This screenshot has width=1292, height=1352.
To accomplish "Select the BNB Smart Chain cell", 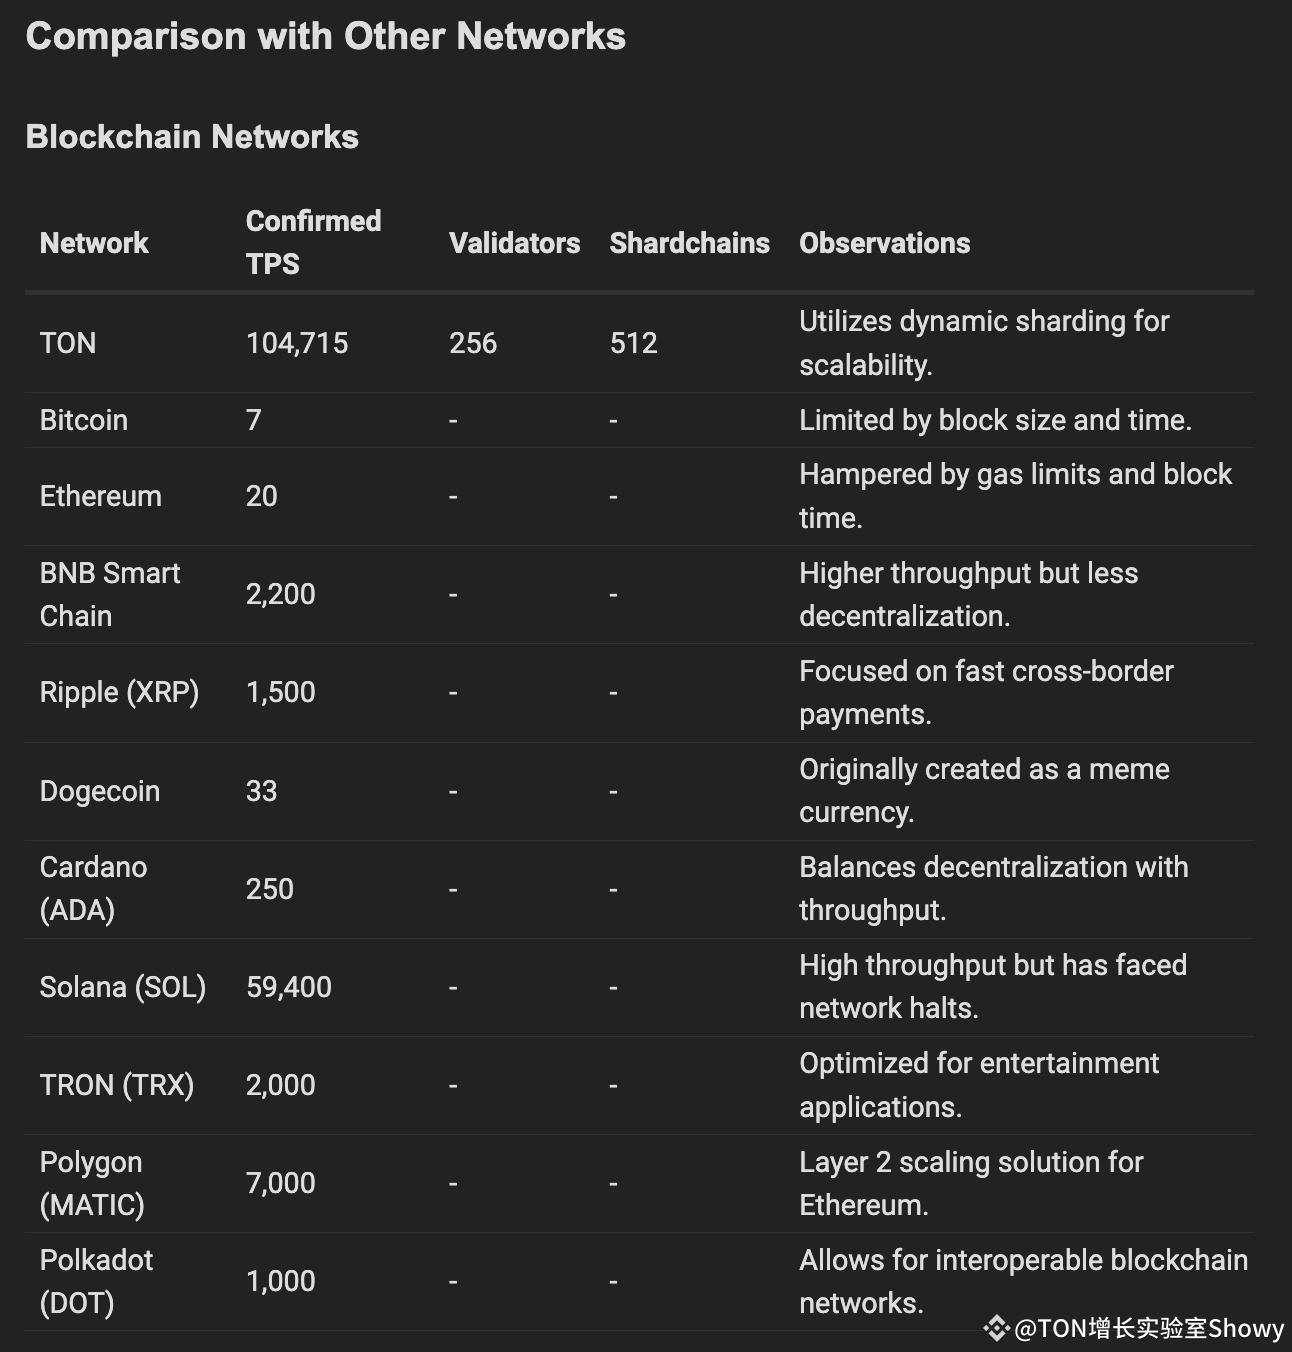I will tap(110, 594).
